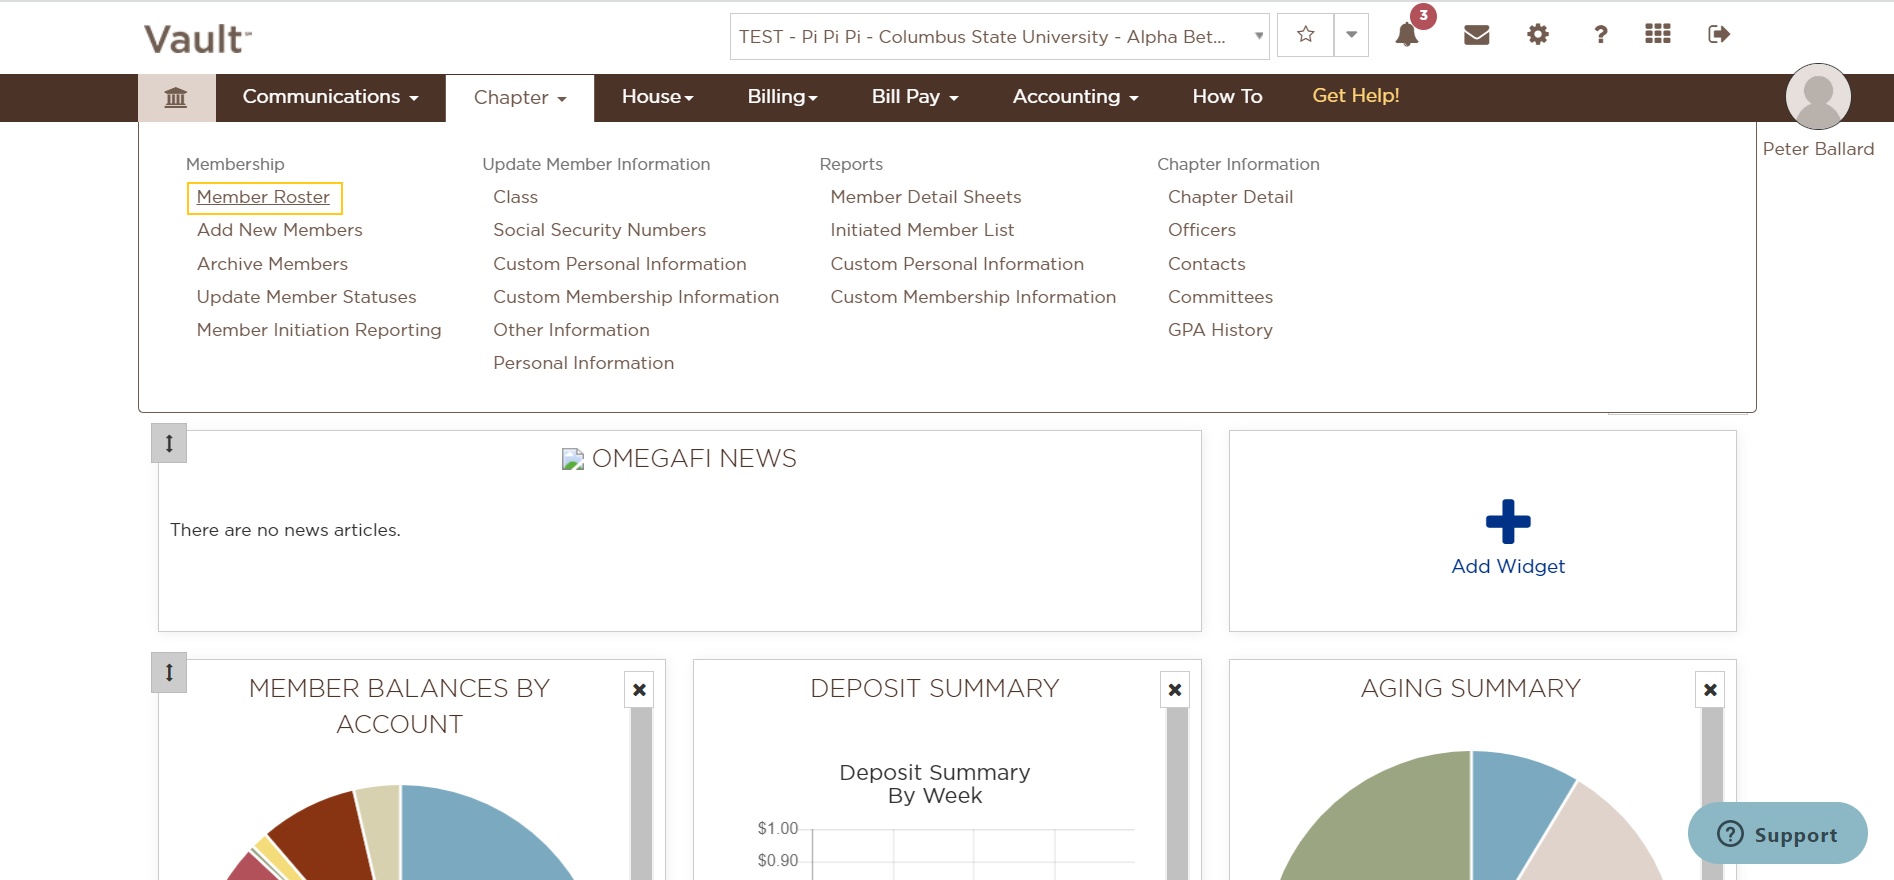
Task: Expand the Communications menu
Action: tap(330, 97)
